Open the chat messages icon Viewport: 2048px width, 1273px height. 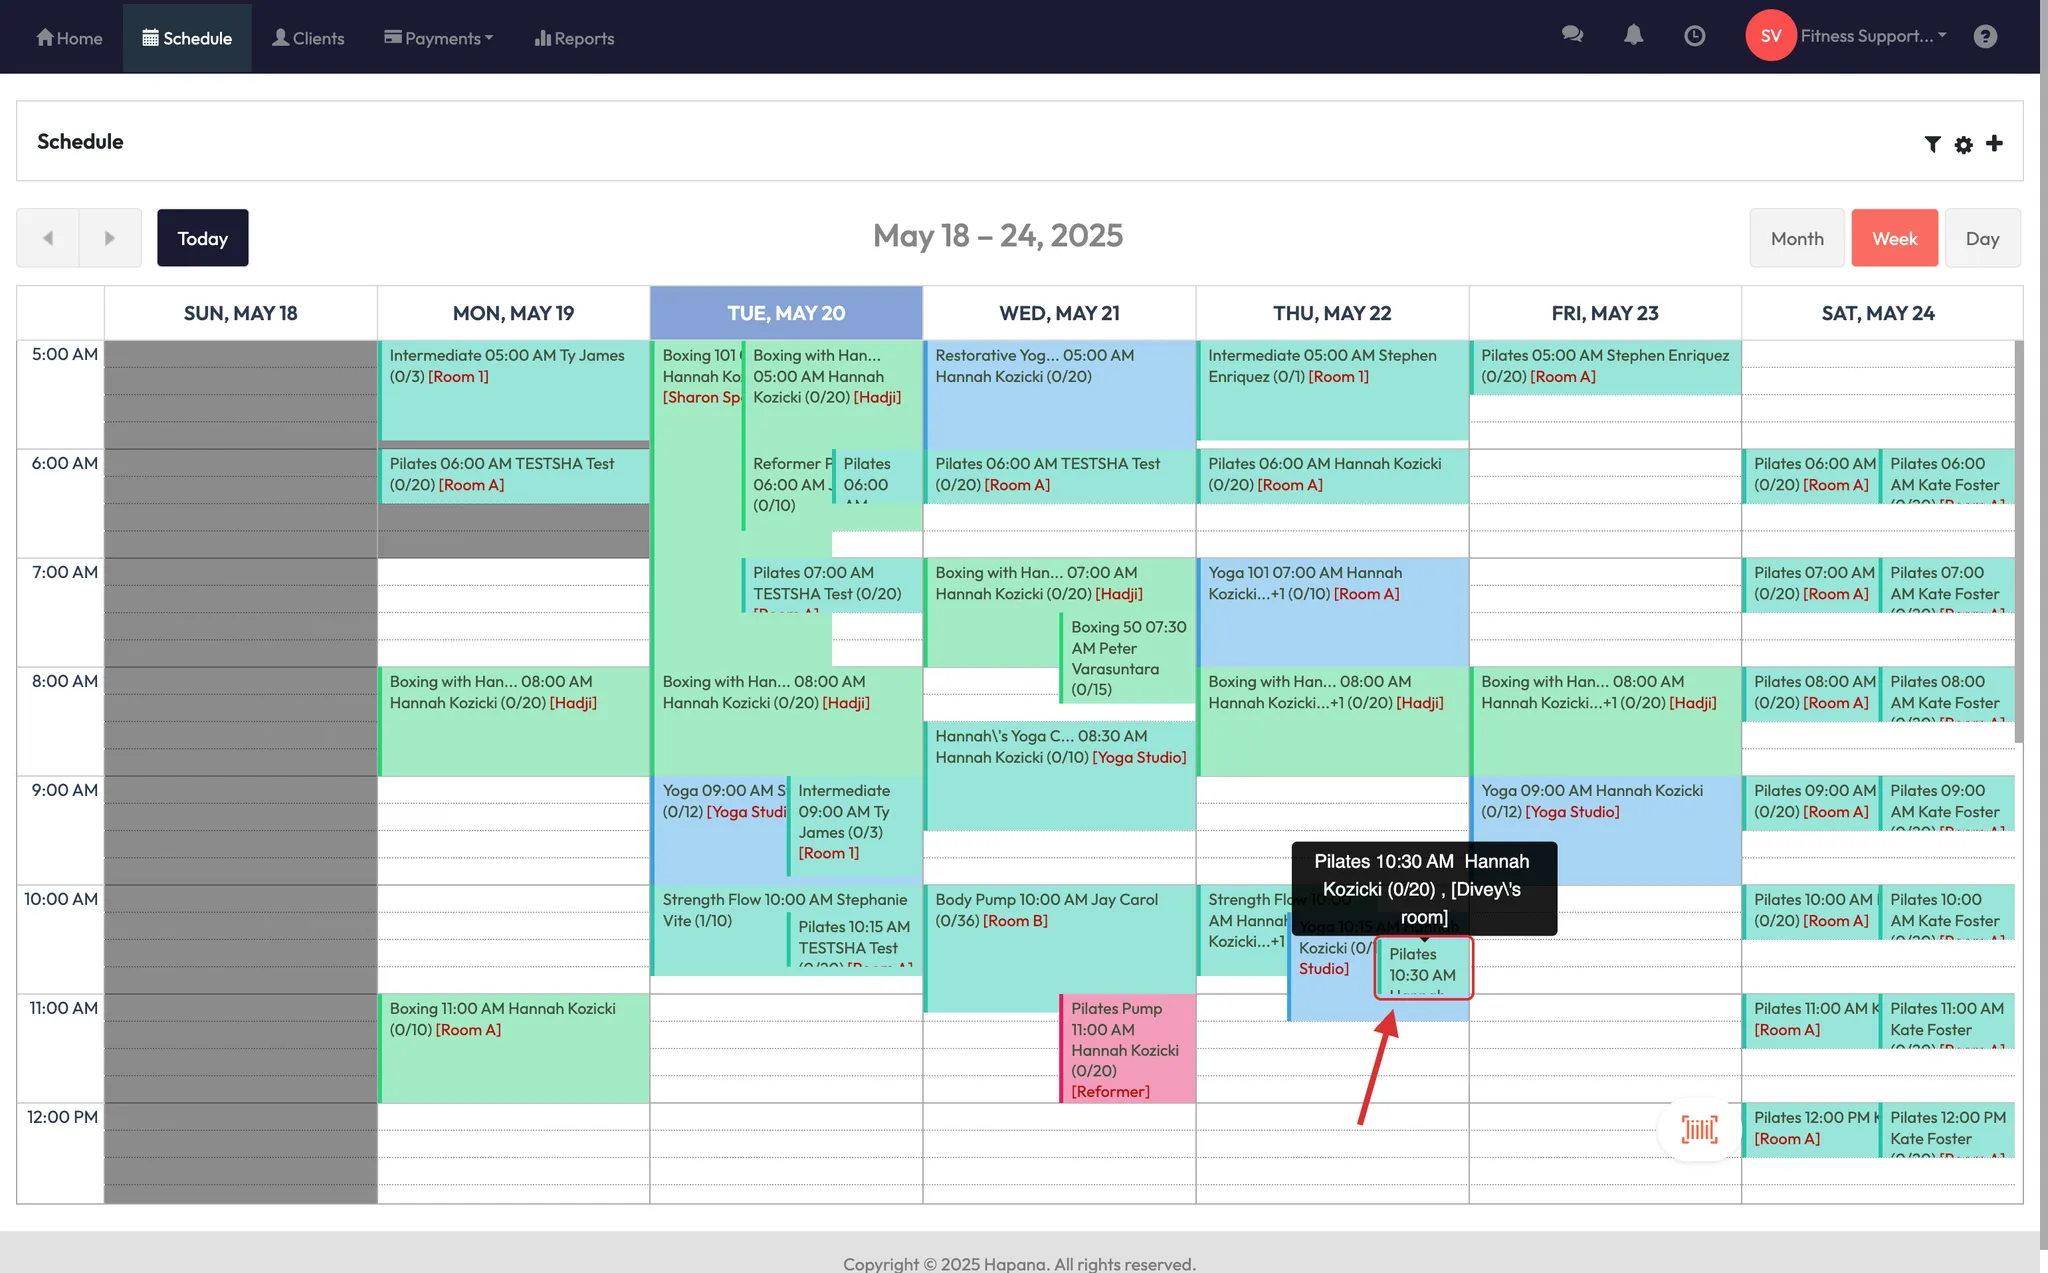pyautogui.click(x=1572, y=36)
